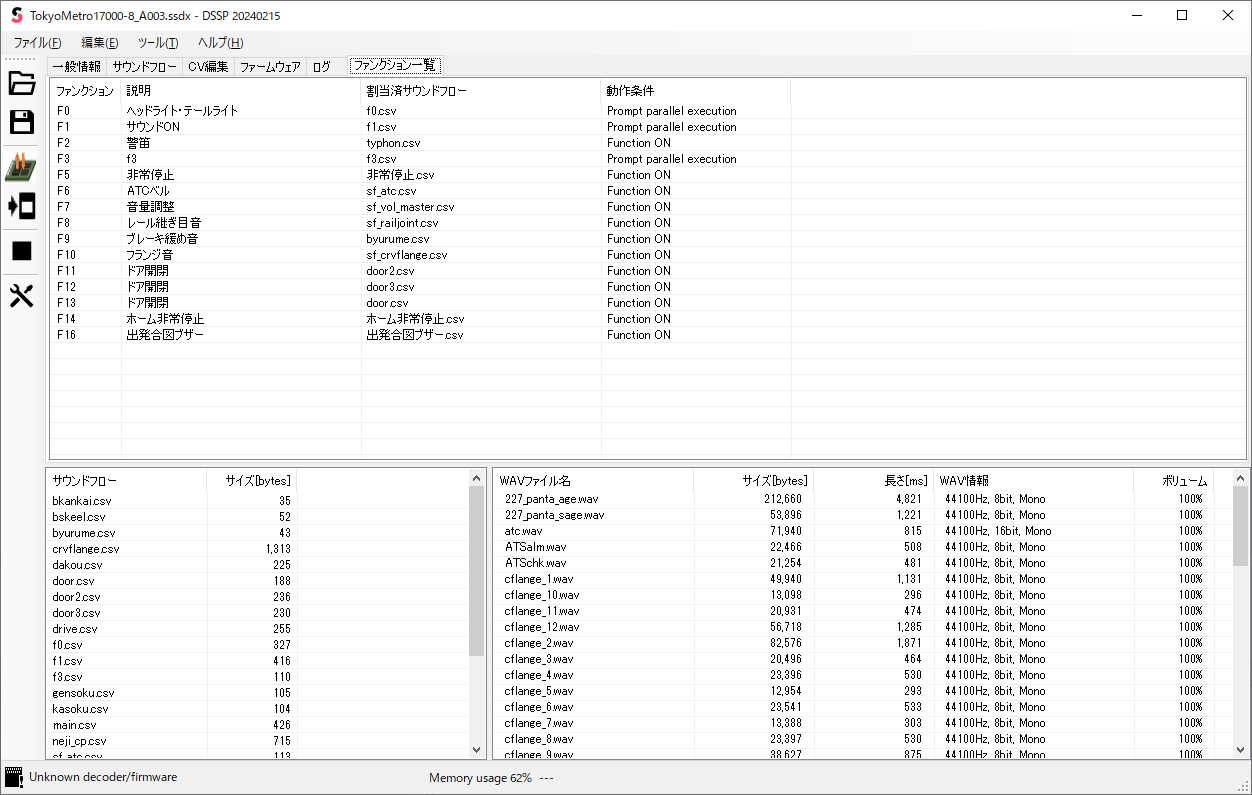Switch to the サウンドフロー tab
The height and width of the screenshot is (795, 1252).
pyautogui.click(x=144, y=67)
